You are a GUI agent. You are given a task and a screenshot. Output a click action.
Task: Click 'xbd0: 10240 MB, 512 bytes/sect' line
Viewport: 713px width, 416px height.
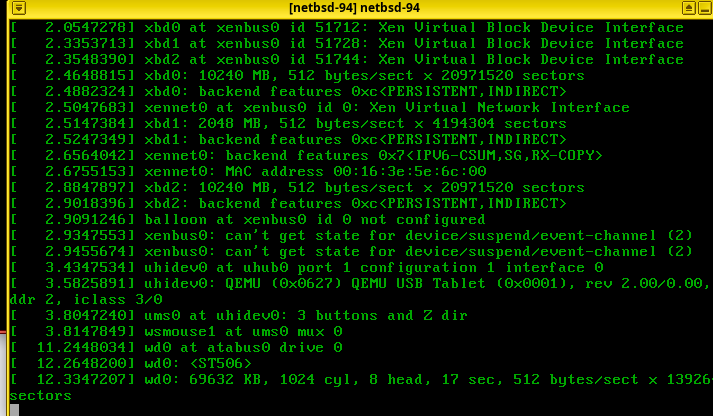point(297,75)
